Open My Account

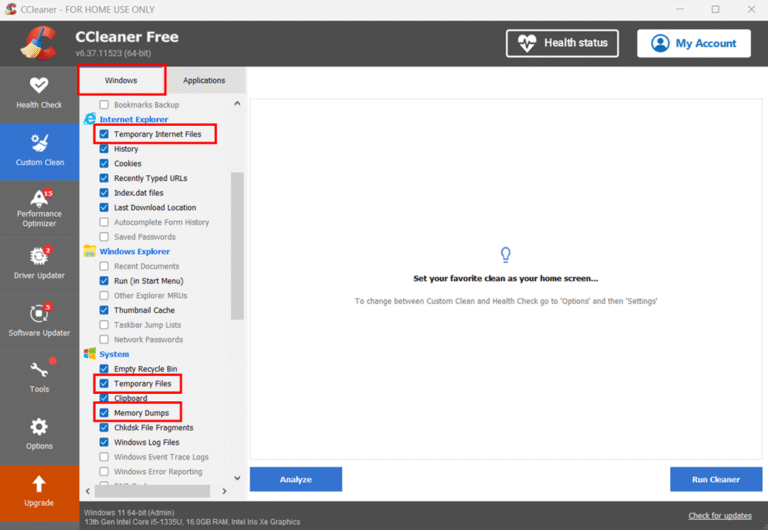694,43
